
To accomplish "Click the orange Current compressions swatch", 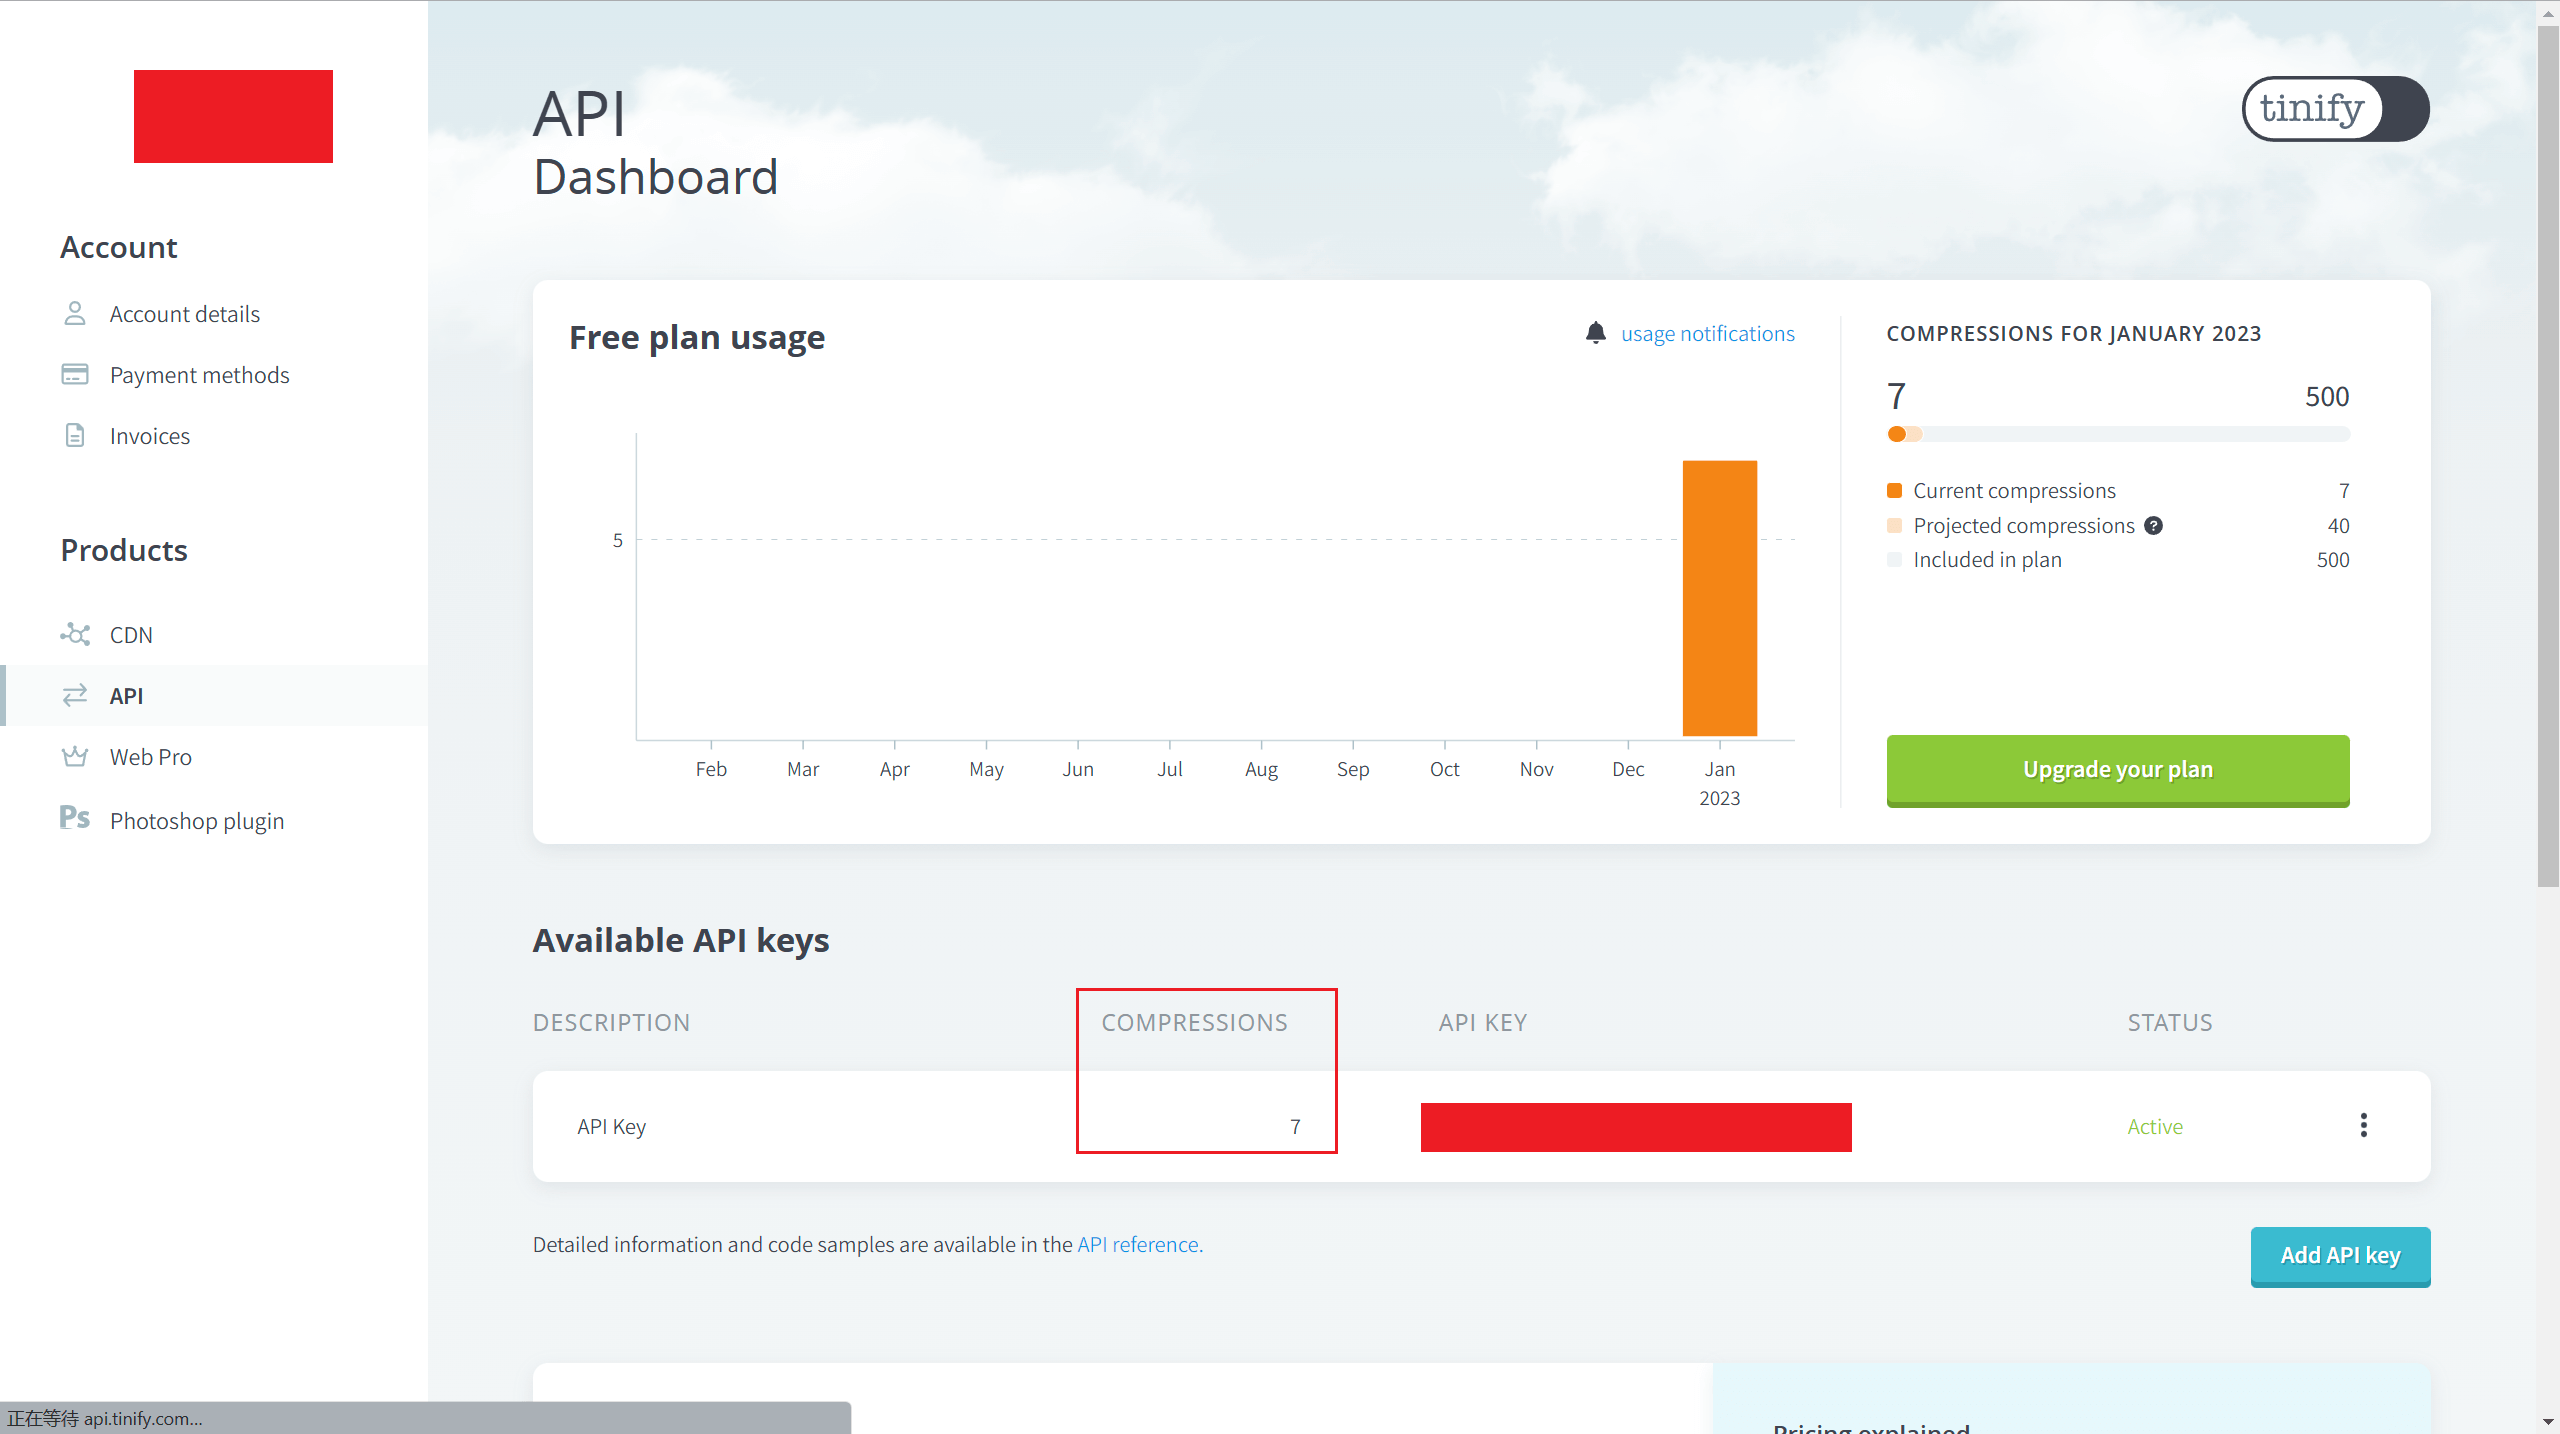I will 1894,490.
